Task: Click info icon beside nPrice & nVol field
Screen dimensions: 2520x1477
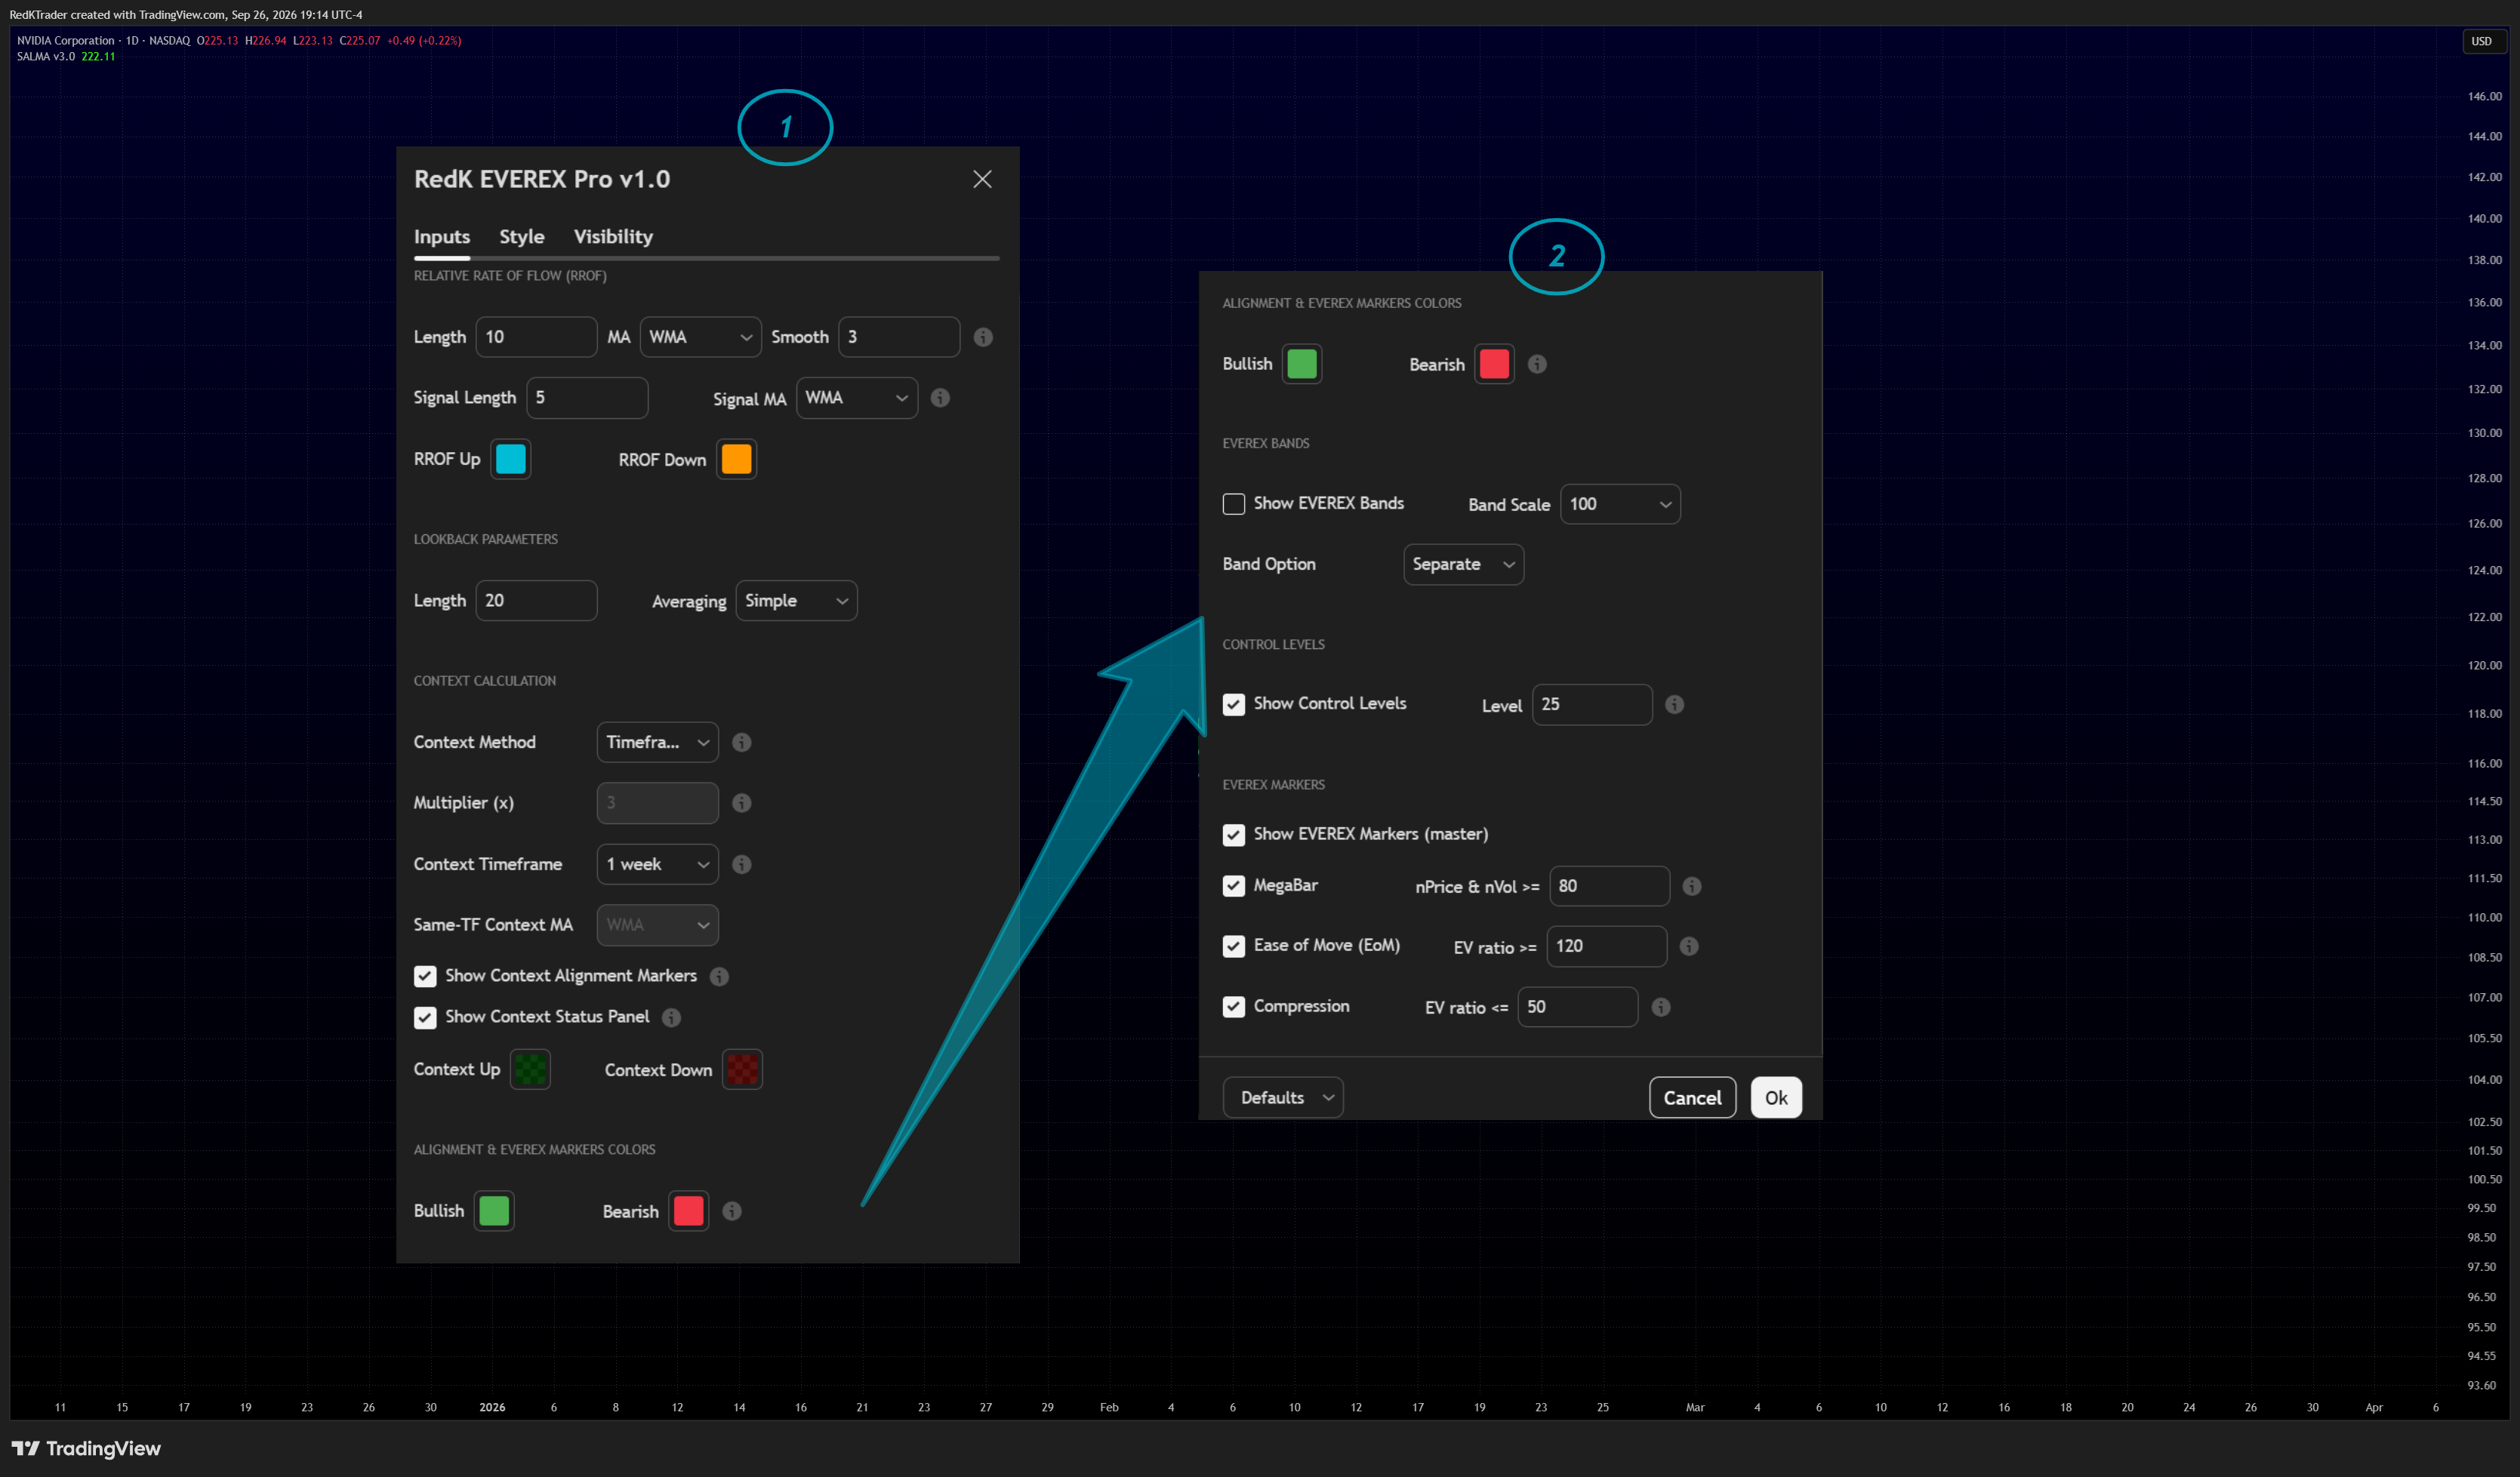Action: point(1692,886)
